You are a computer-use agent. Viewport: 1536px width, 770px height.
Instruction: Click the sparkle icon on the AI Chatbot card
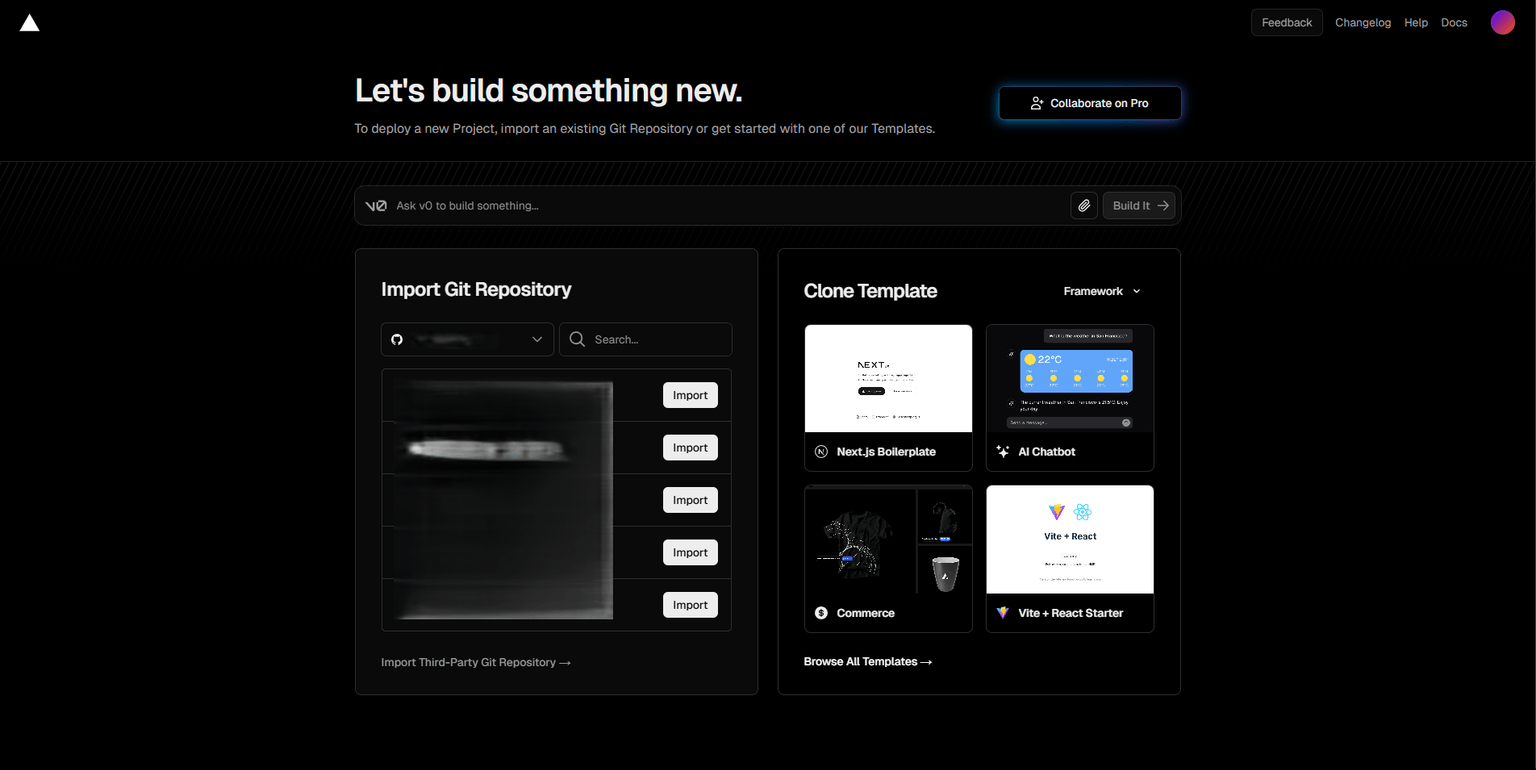tap(1002, 451)
